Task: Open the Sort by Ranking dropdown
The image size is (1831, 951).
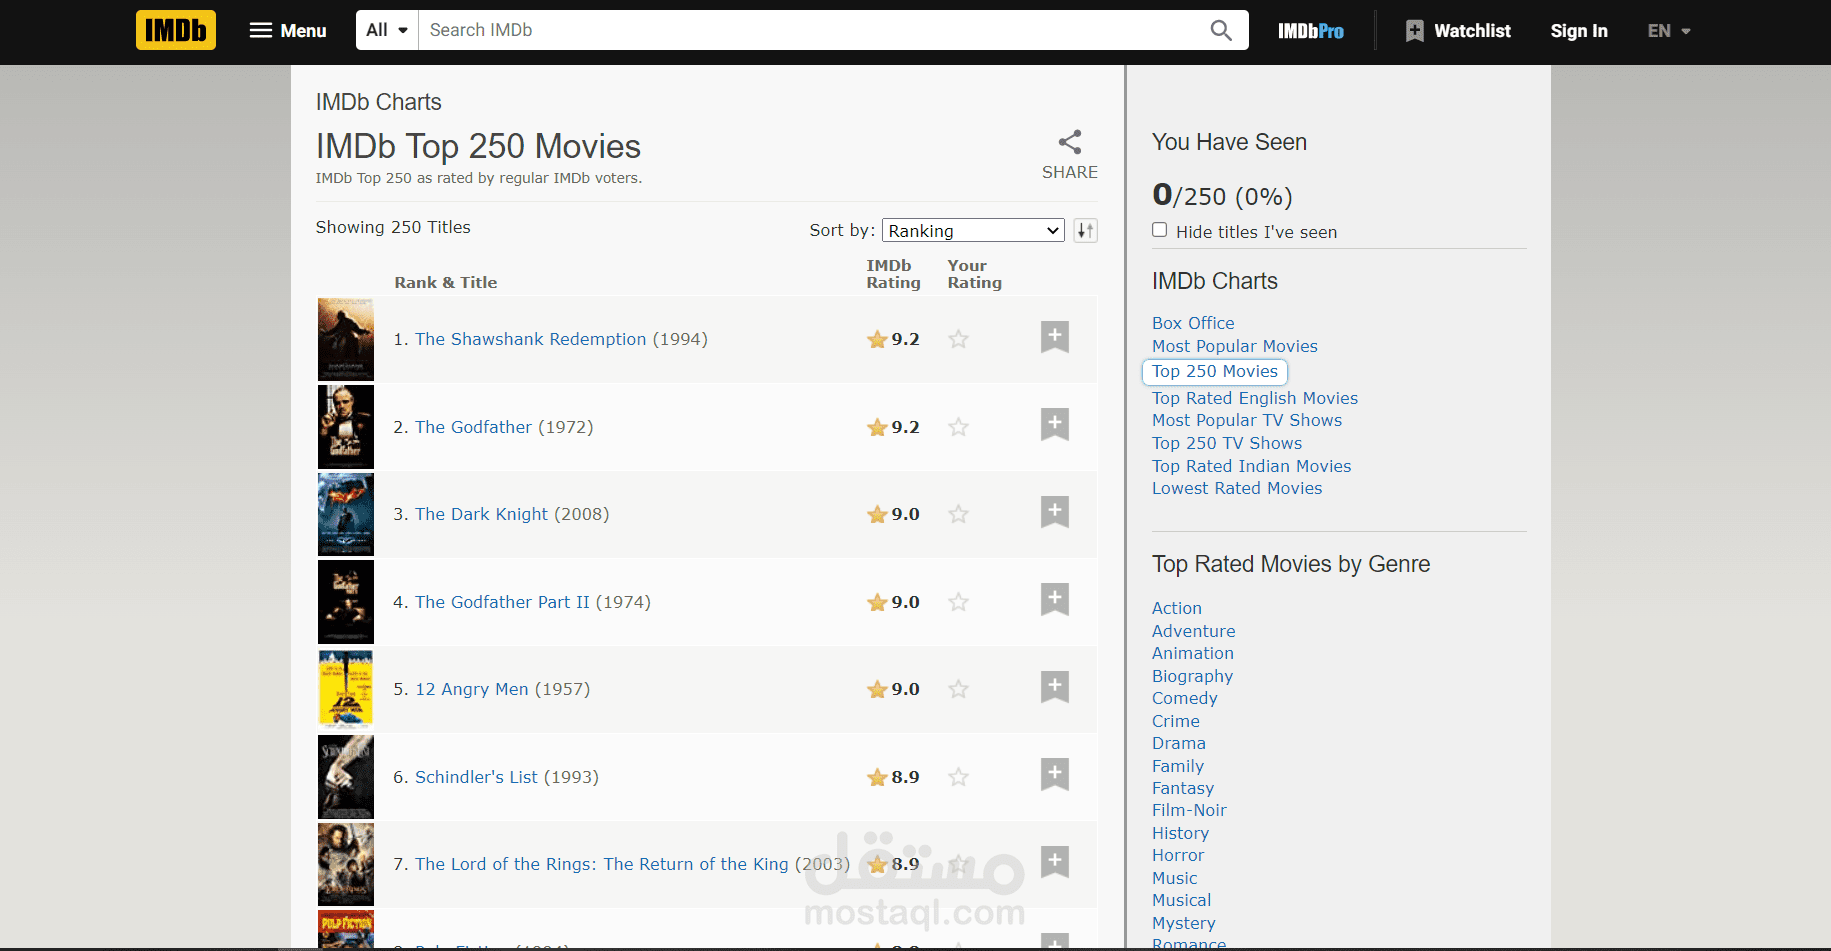Action: point(972,231)
